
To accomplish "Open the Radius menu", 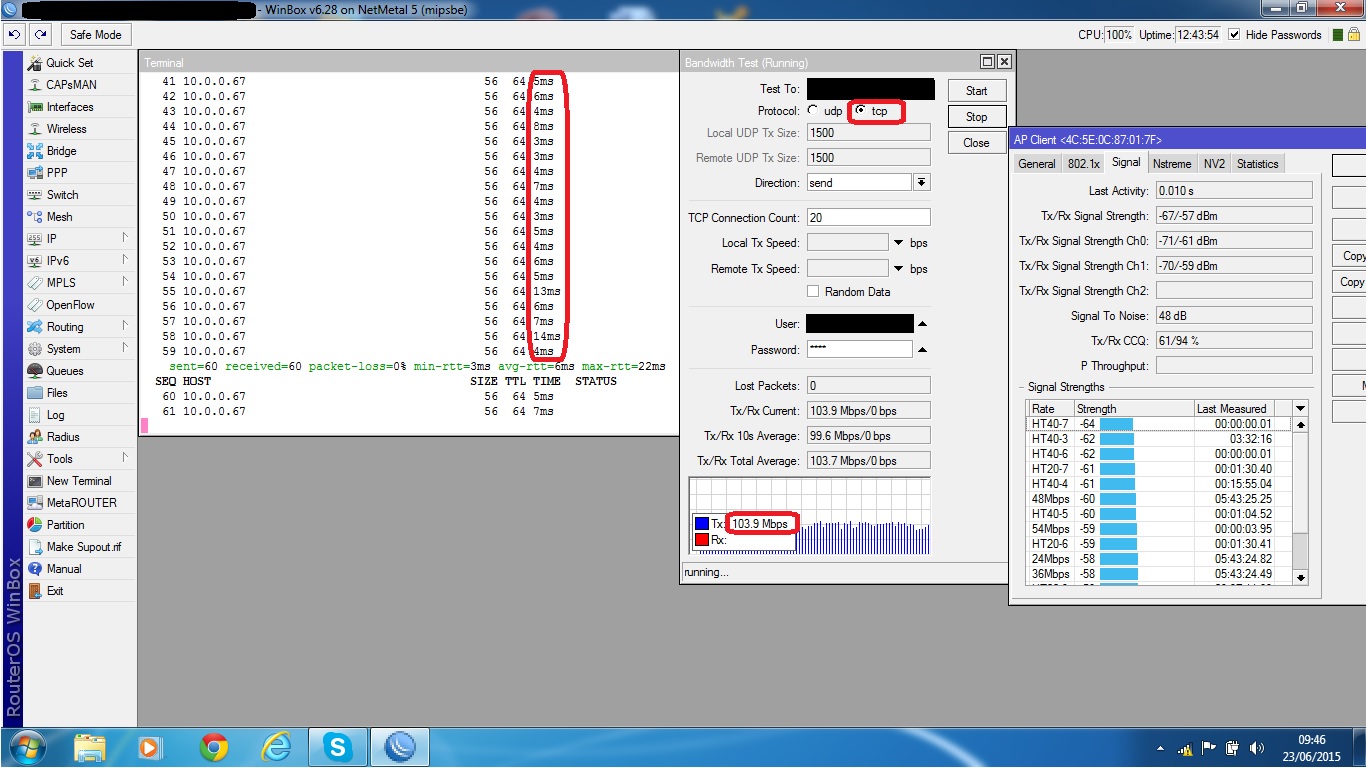I will point(62,437).
